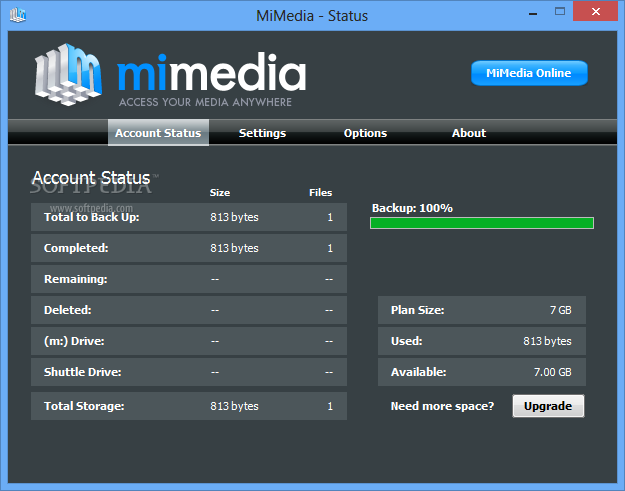625x491 pixels.
Task: Maximize the MiMedia Status window
Action: (560, 12)
